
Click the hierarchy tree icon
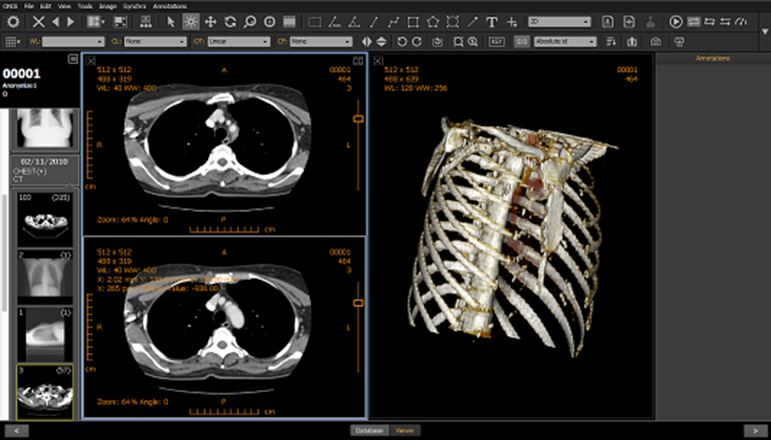pyautogui.click(x=146, y=22)
